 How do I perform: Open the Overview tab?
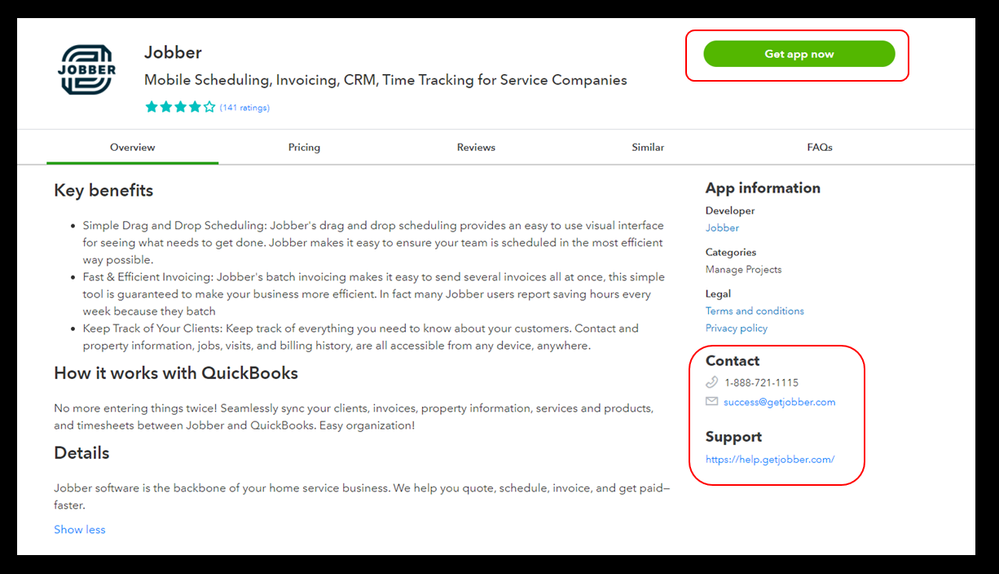click(132, 147)
